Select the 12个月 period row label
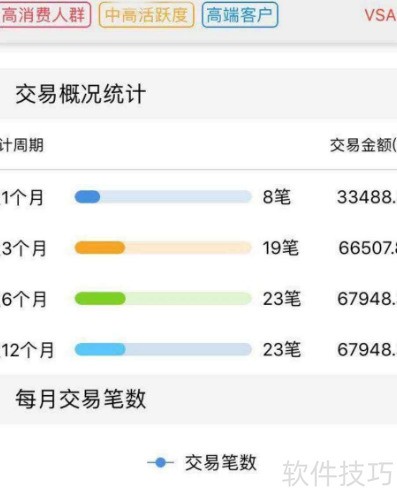 (27, 350)
